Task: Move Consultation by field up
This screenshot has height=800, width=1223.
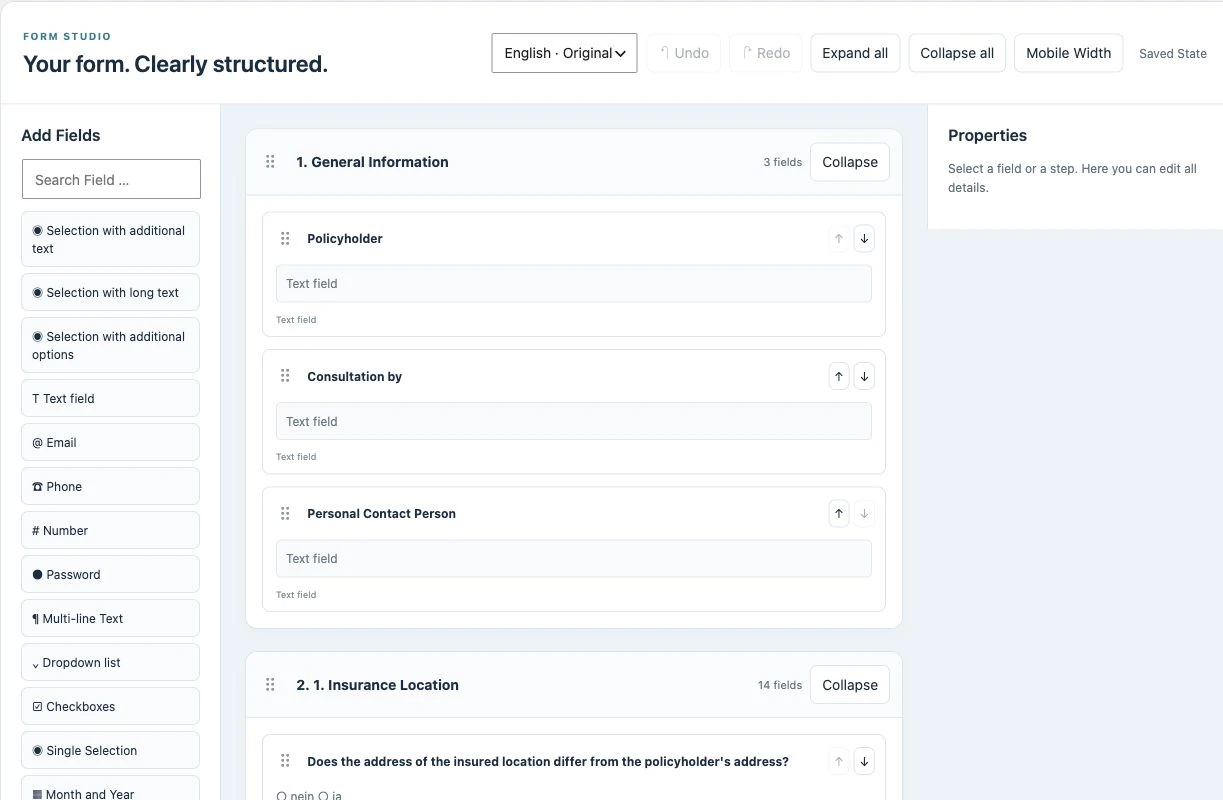Action: [x=838, y=377]
